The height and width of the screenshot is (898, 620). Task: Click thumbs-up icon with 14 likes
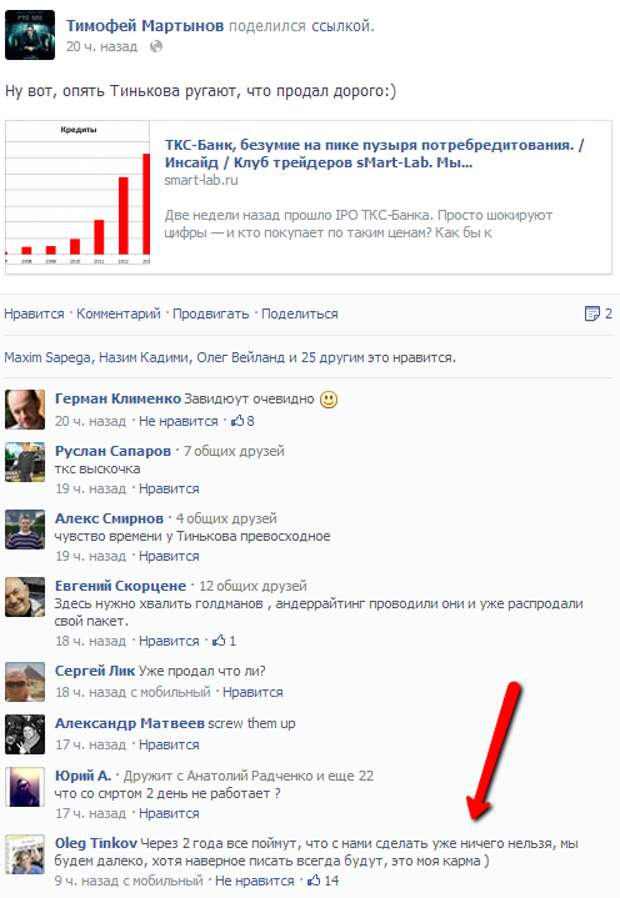(x=314, y=880)
